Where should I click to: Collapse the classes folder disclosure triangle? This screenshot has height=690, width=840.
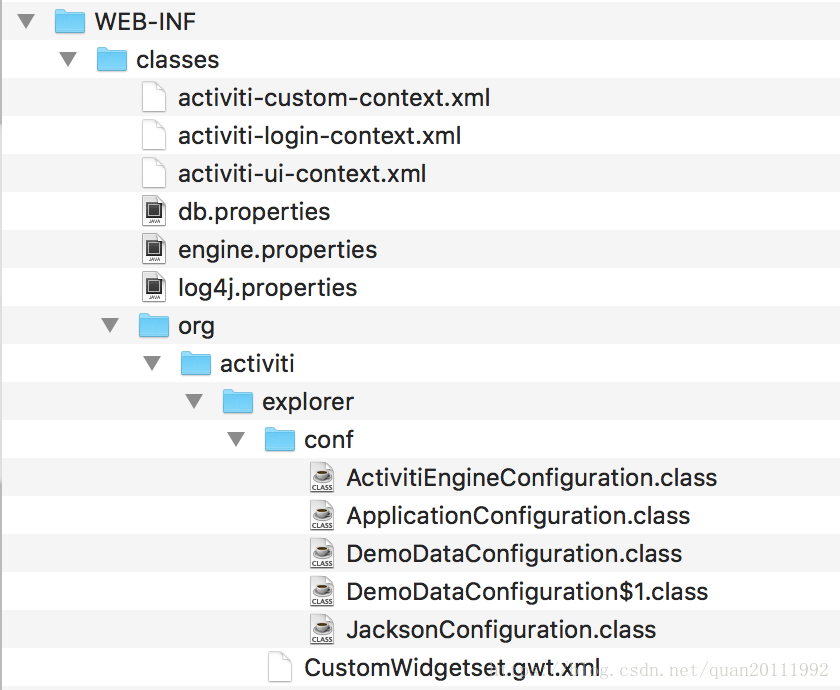[x=68, y=59]
